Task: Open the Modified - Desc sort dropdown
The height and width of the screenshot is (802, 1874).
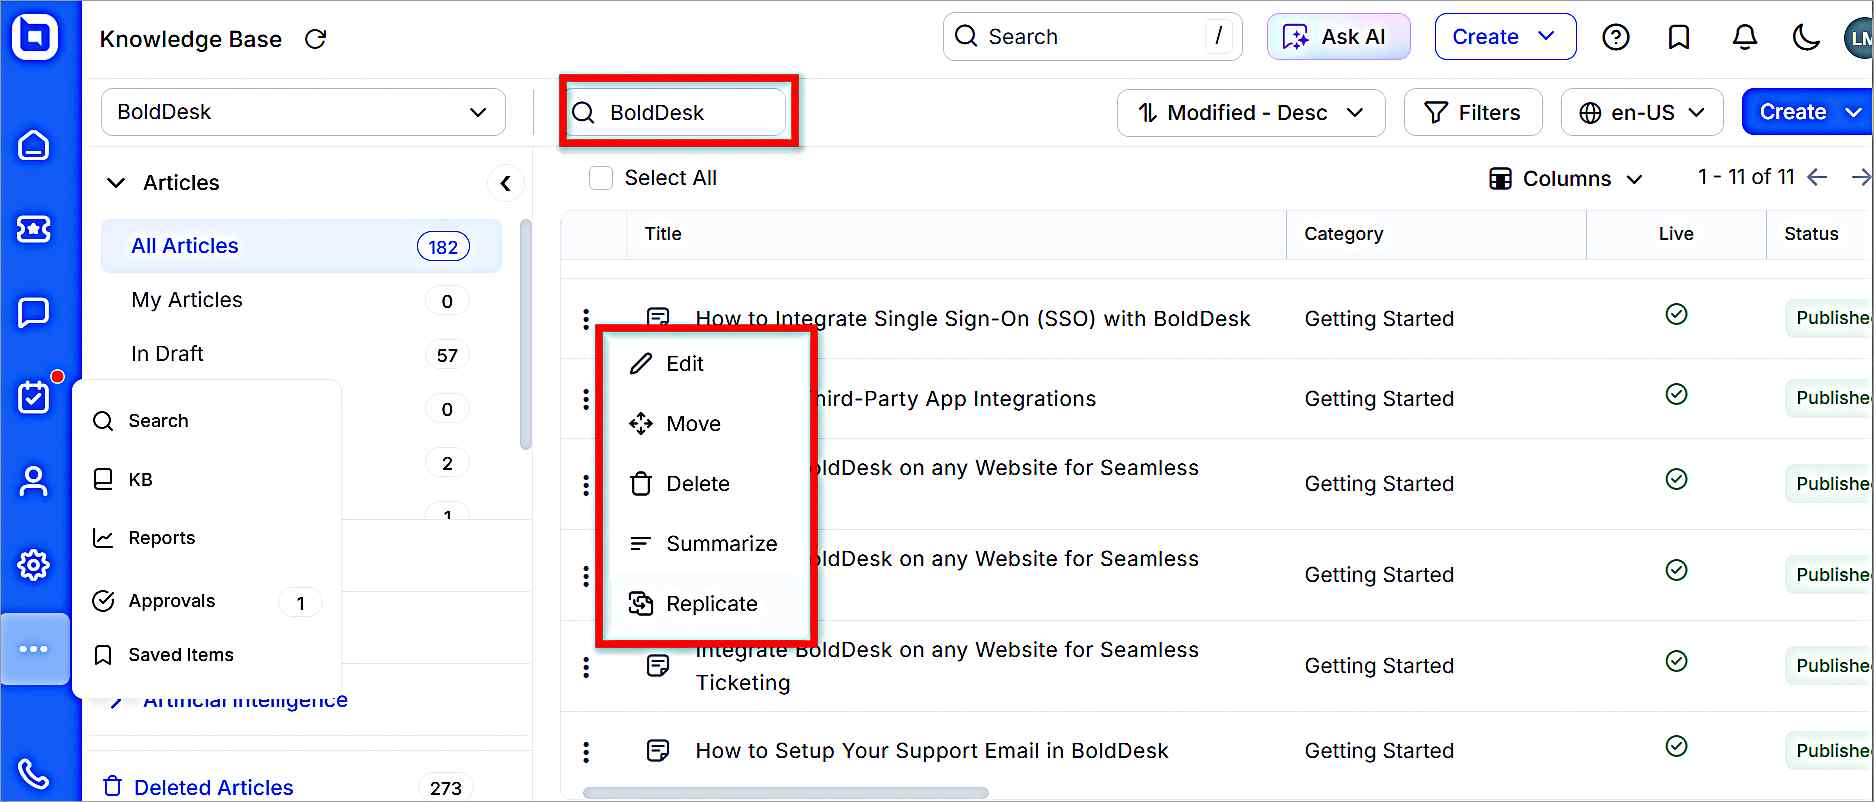Action: click(x=1251, y=113)
